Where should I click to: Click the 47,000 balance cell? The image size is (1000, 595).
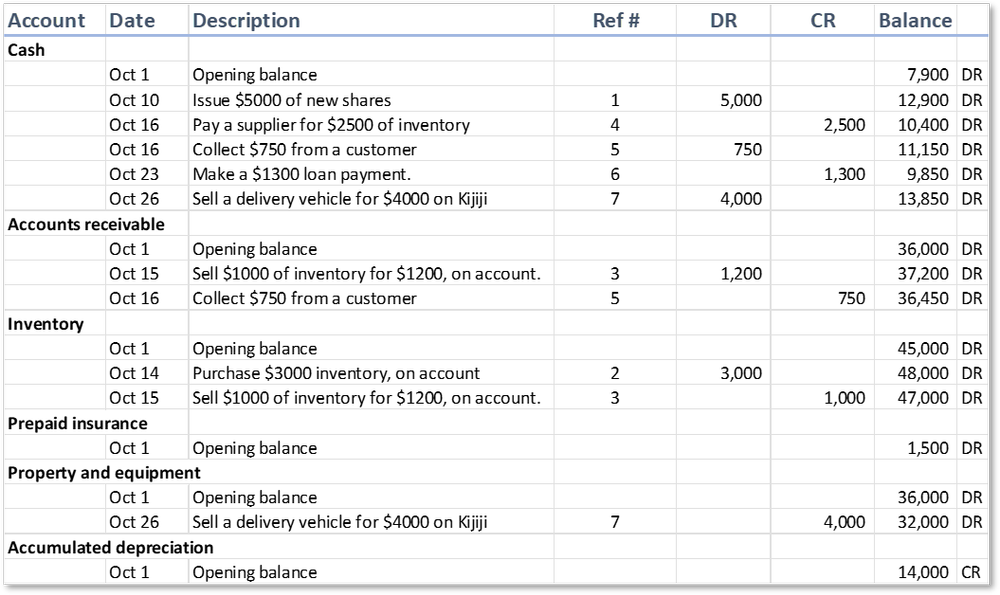pyautogui.click(x=923, y=398)
